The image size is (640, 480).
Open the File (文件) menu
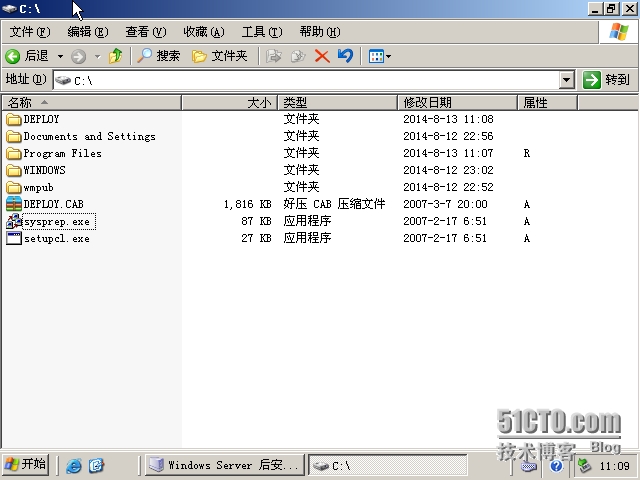coord(30,32)
